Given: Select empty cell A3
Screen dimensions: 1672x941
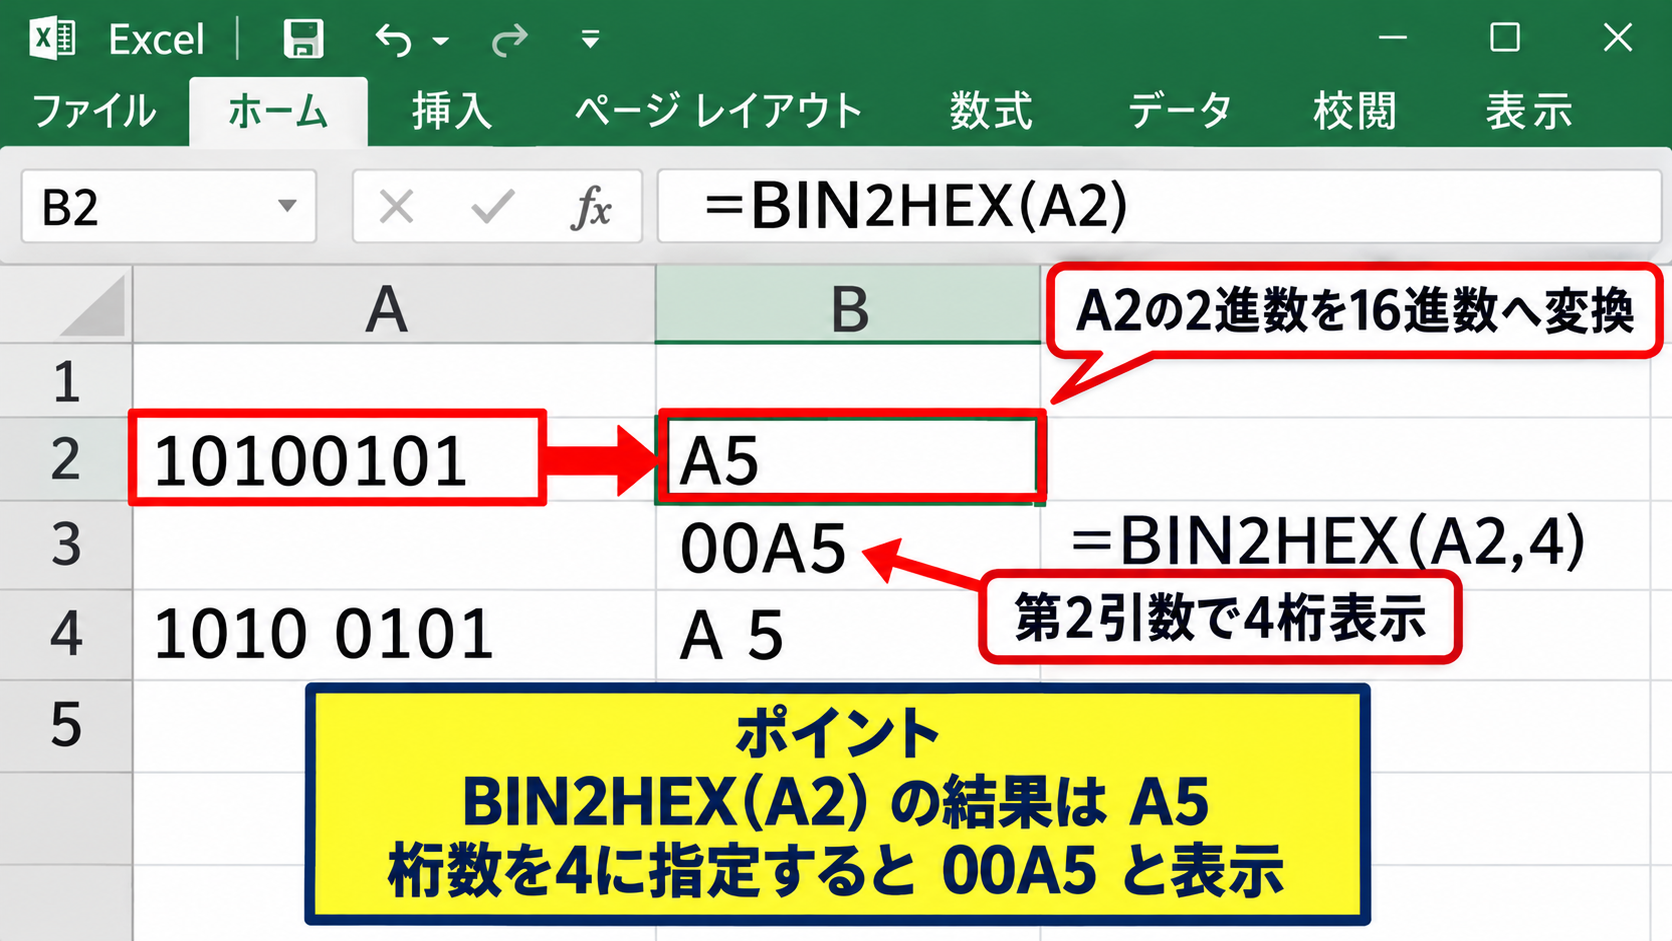Looking at the screenshot, I should (394, 545).
